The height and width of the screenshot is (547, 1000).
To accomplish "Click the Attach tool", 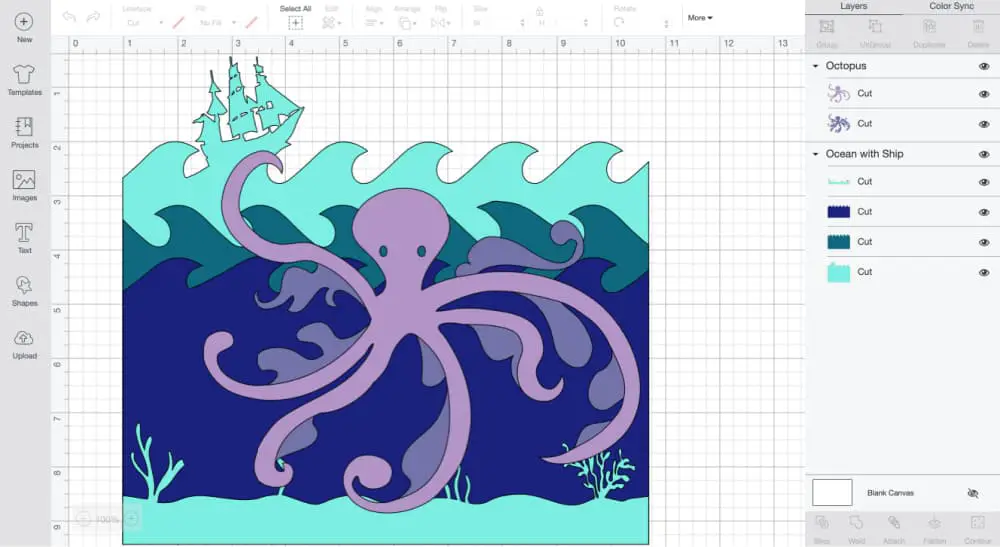I will [893, 529].
